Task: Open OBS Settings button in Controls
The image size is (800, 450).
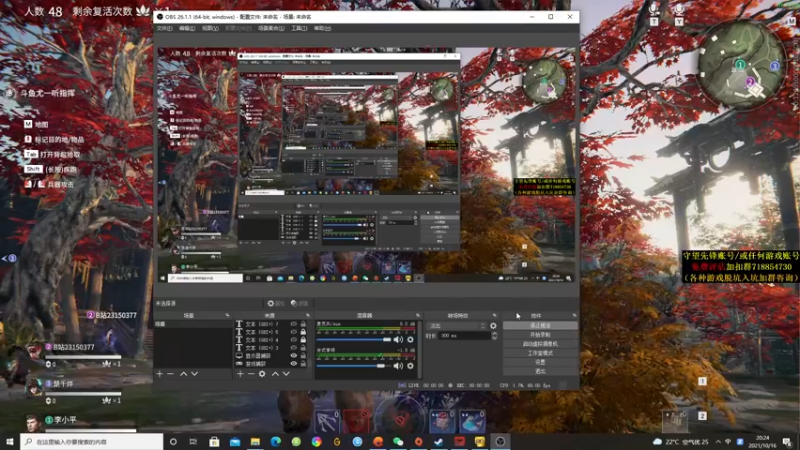Action: 540,362
